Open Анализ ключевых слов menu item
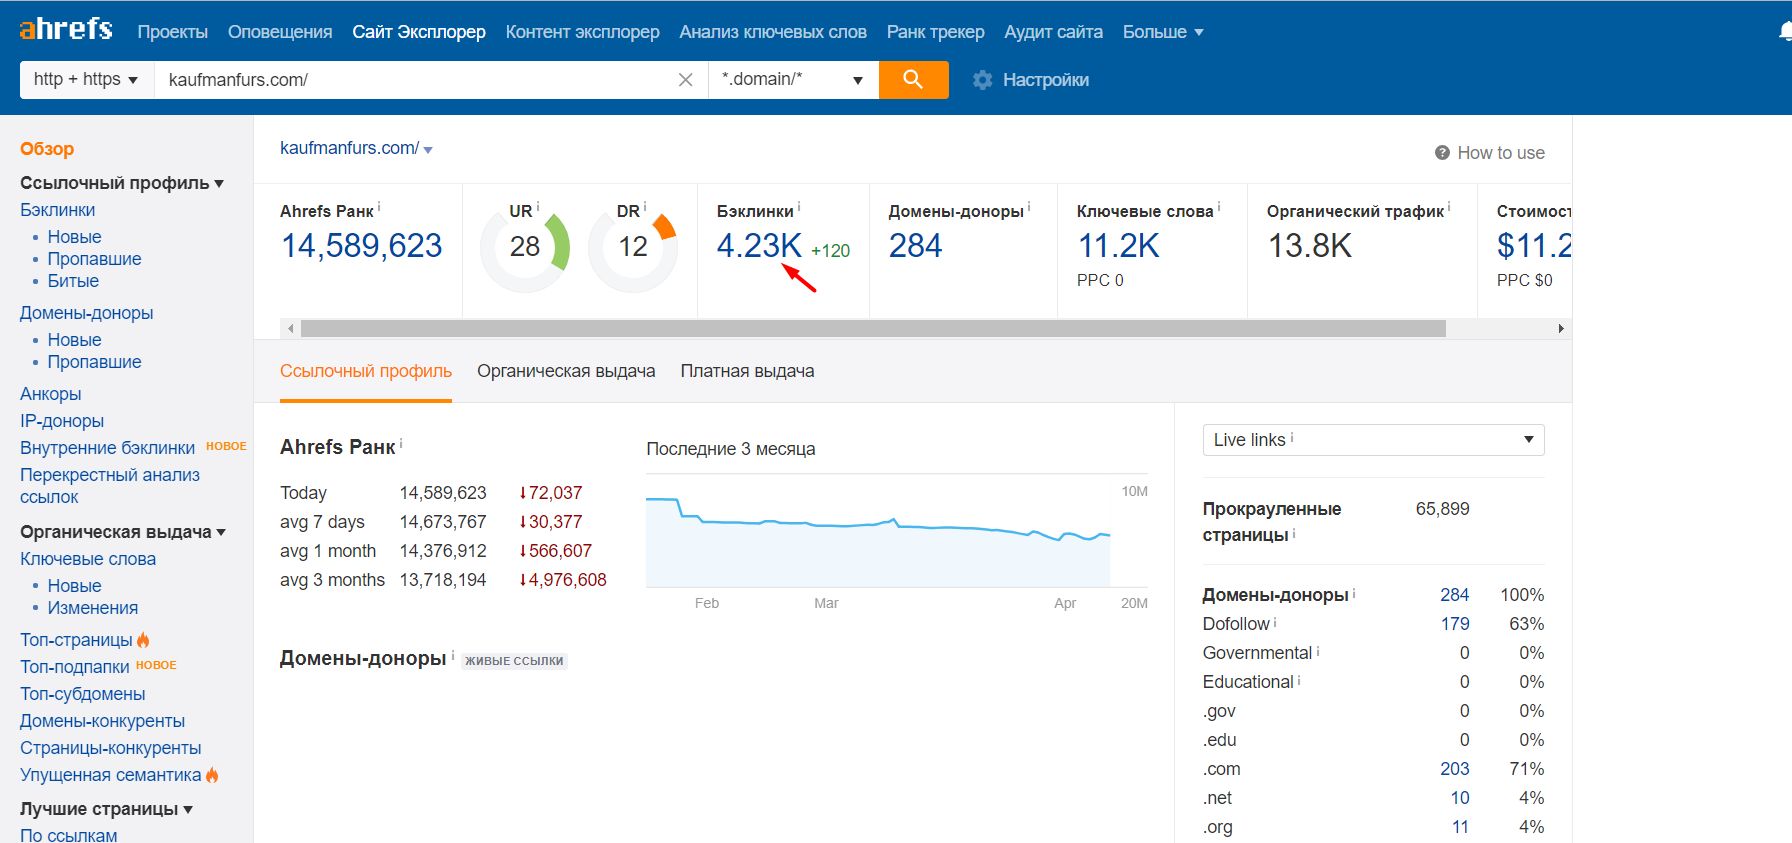The width and height of the screenshot is (1792, 843). (773, 32)
